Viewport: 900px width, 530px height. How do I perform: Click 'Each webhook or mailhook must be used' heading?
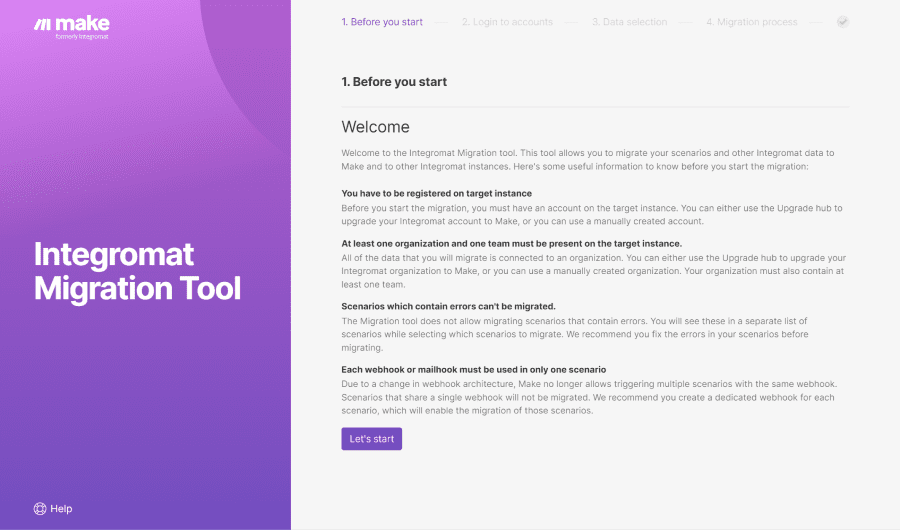474,370
